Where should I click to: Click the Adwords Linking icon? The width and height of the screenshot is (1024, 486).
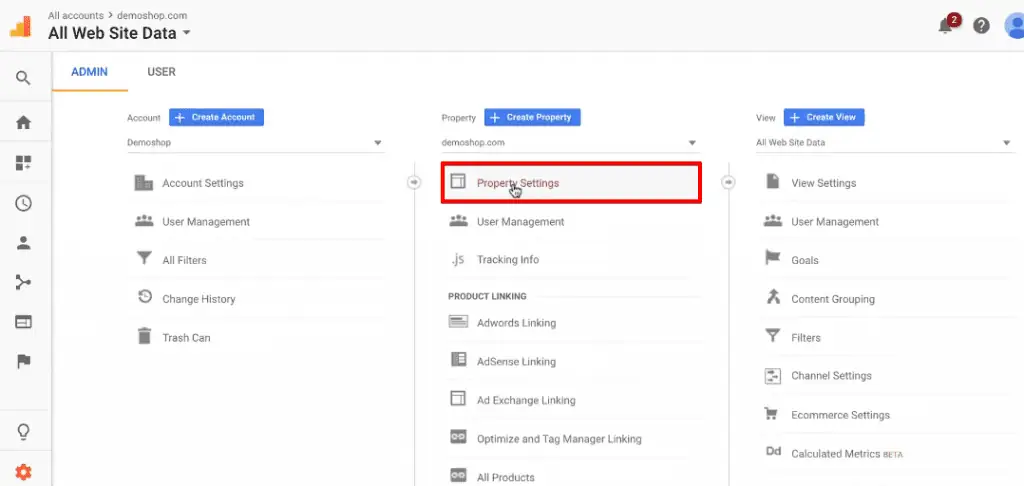(458, 322)
